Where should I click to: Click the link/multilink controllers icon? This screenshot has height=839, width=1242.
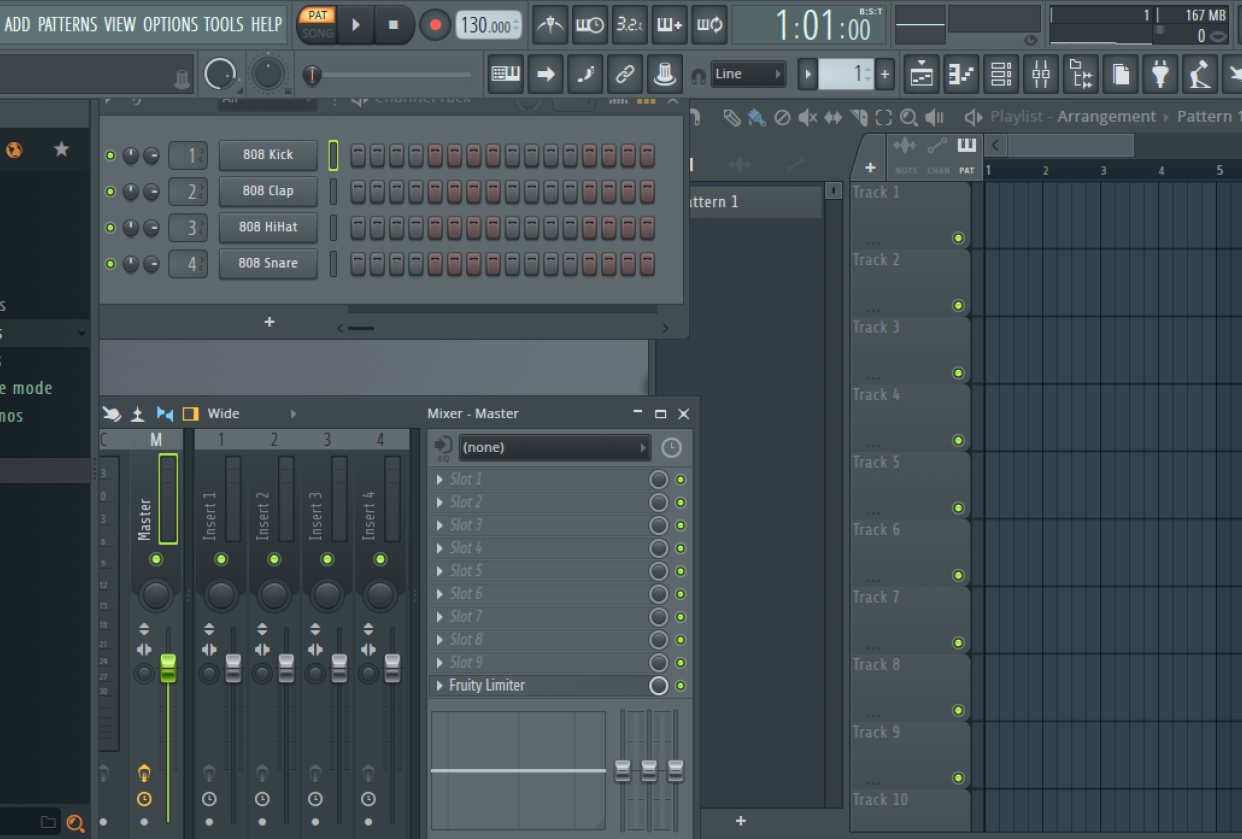[x=624, y=74]
